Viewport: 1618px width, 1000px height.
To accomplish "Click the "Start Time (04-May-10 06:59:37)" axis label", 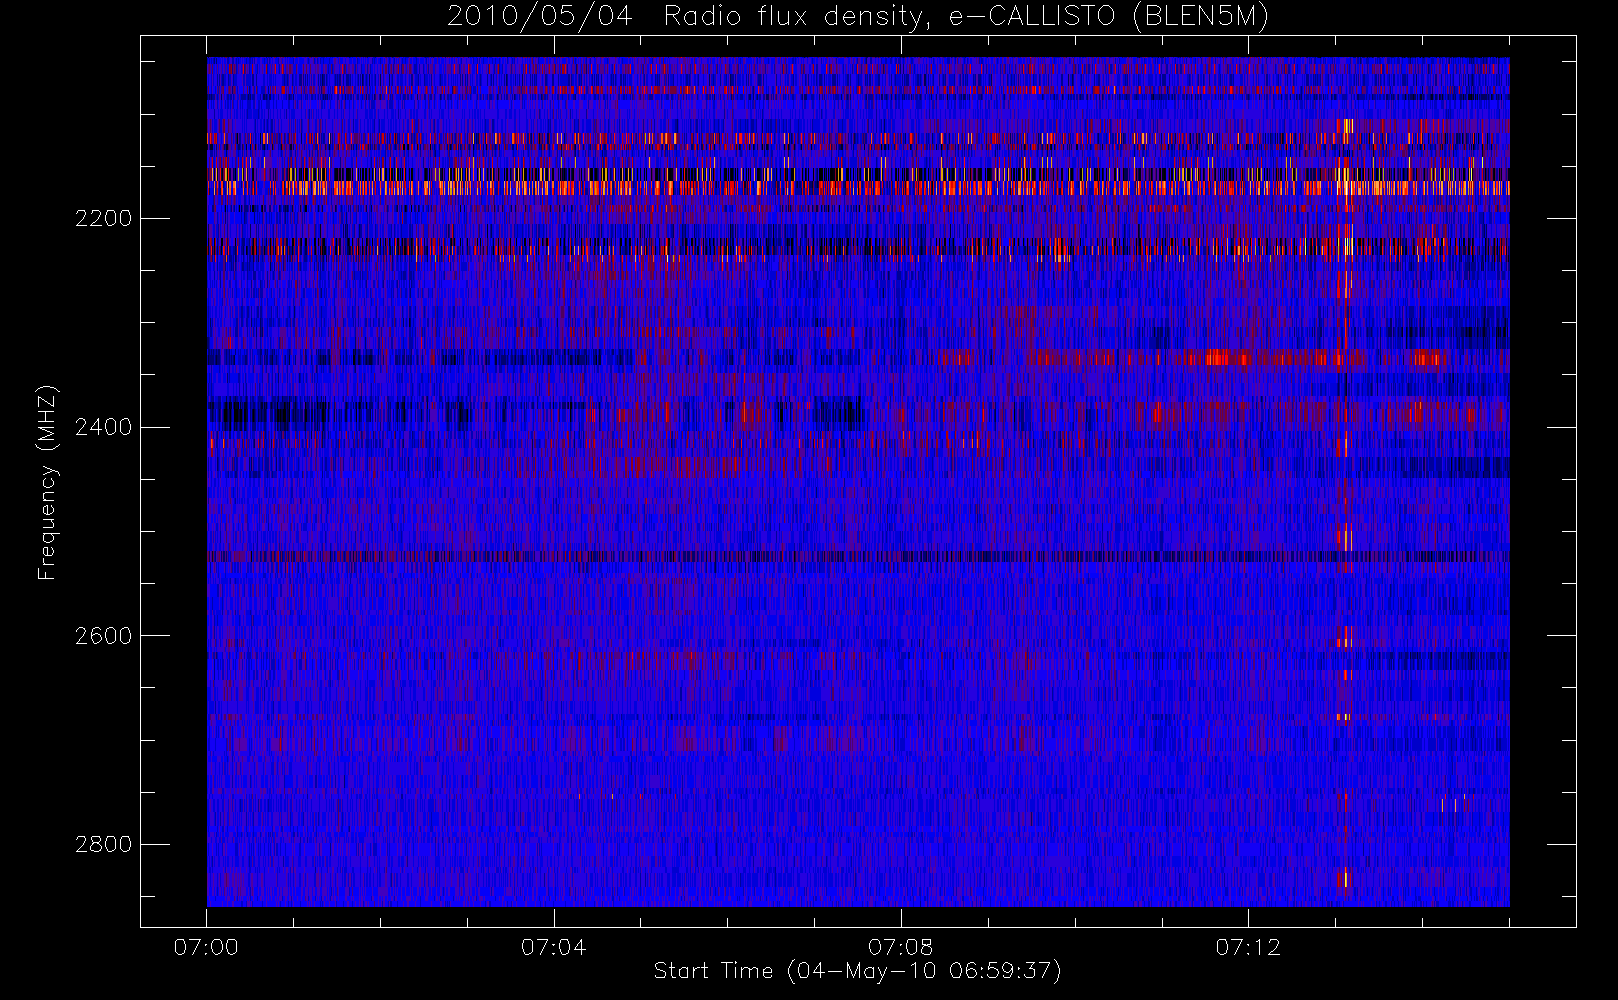I will tap(858, 971).
